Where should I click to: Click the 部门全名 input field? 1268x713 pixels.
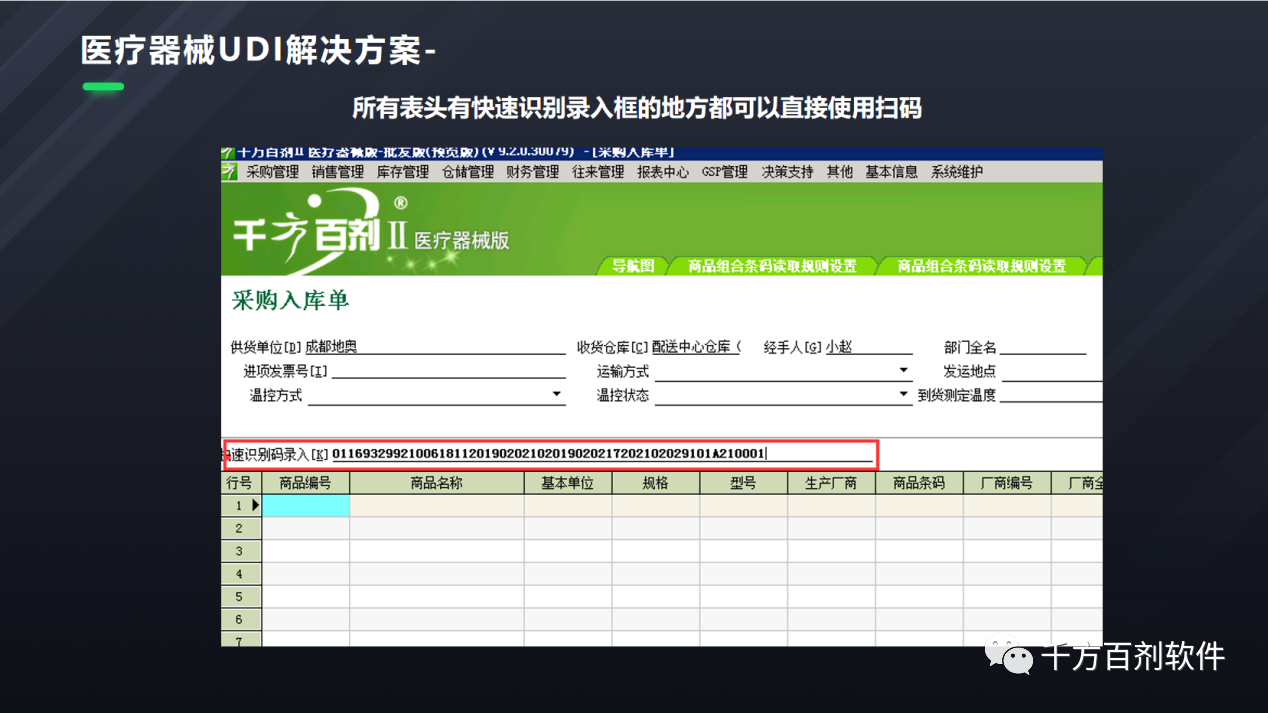tap(1043, 347)
